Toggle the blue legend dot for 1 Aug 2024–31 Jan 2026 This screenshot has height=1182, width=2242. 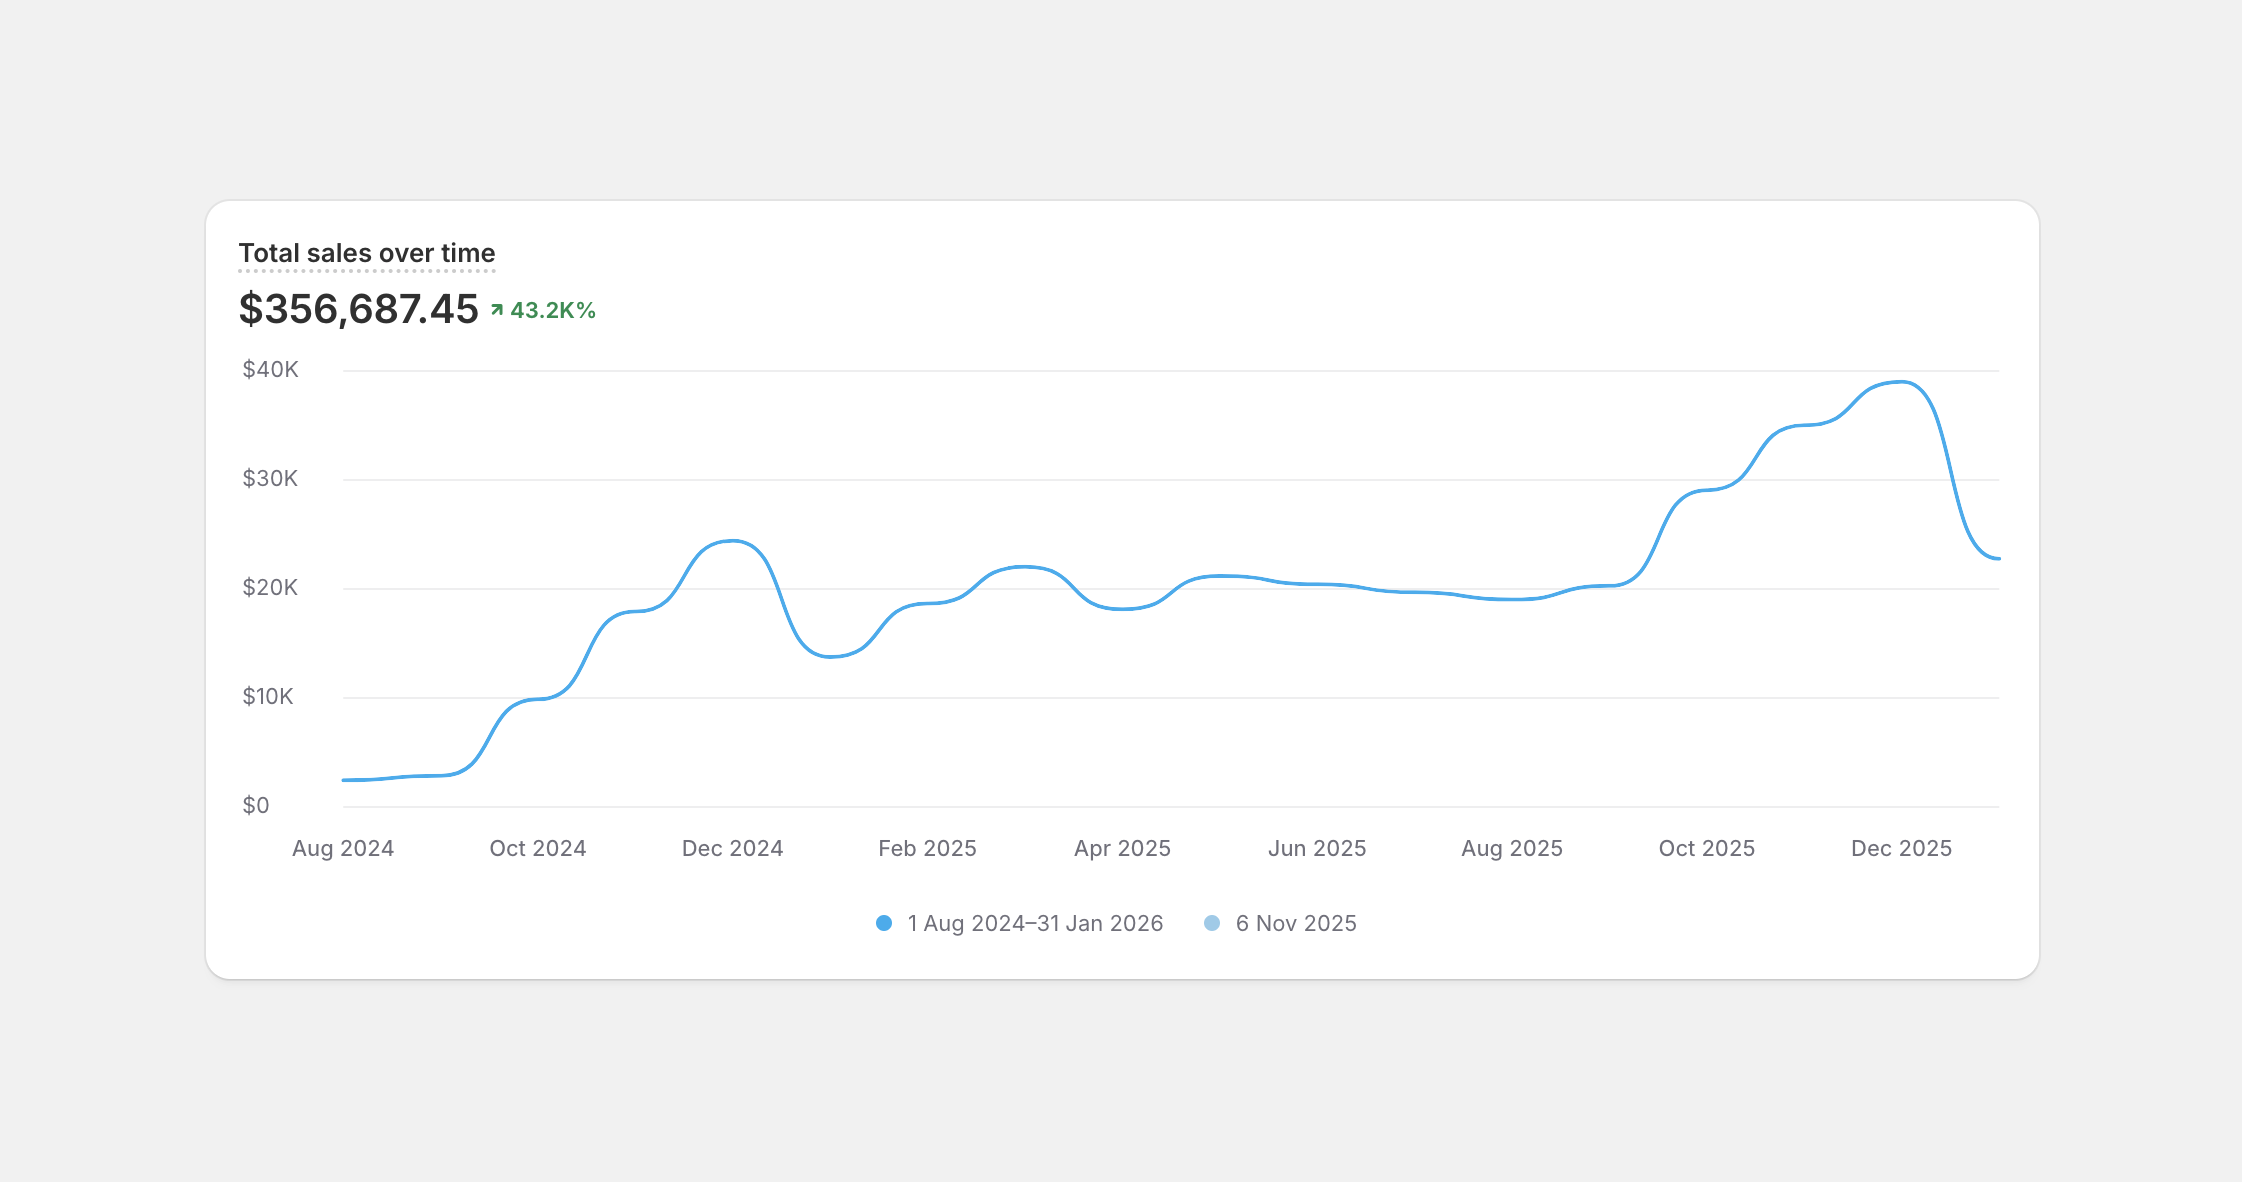coord(884,923)
